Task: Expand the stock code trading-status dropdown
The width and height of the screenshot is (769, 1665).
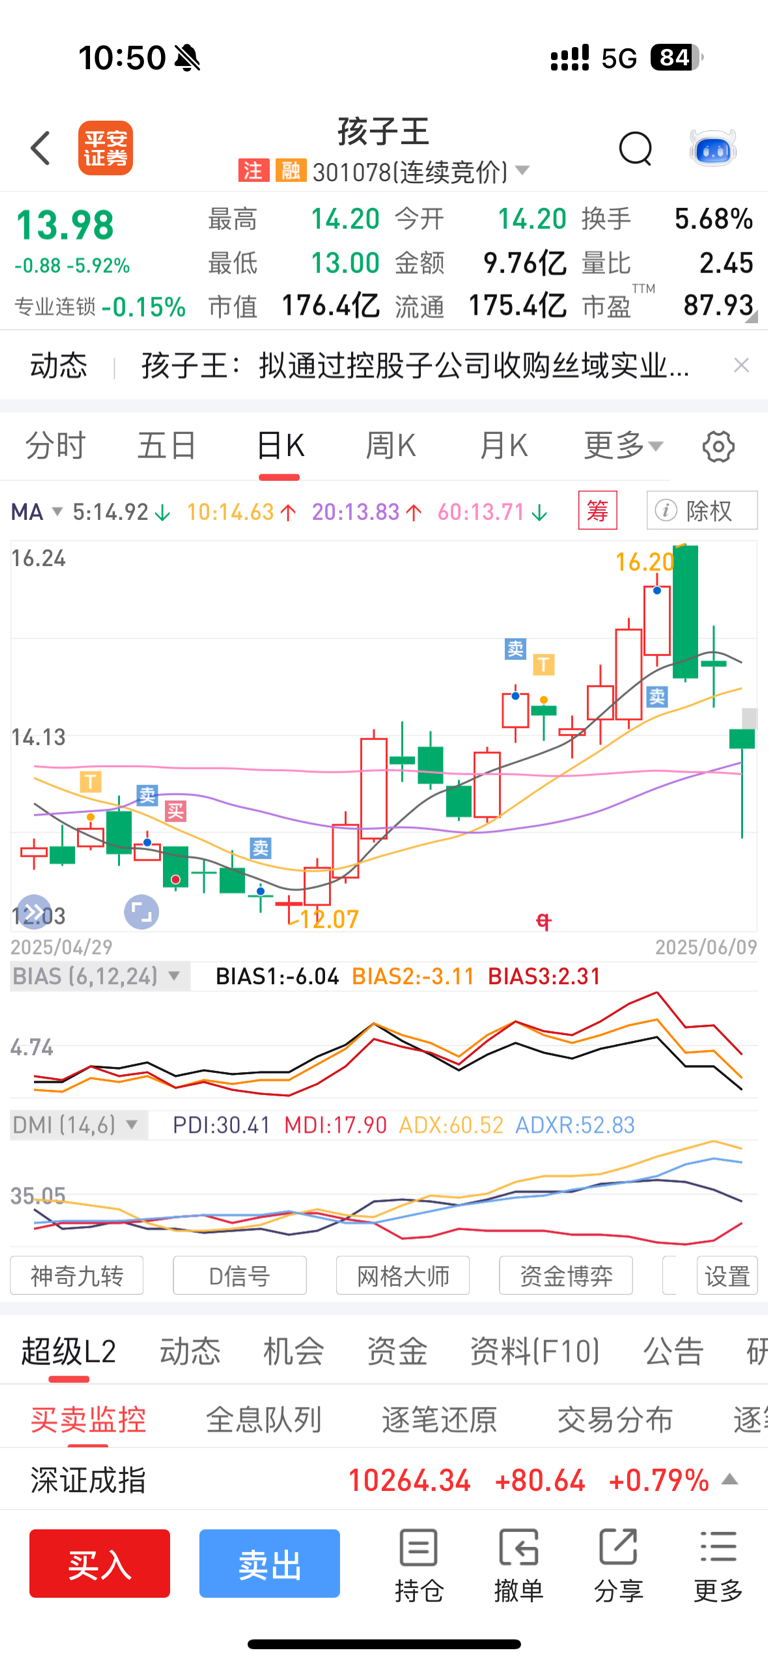Action: (522, 171)
